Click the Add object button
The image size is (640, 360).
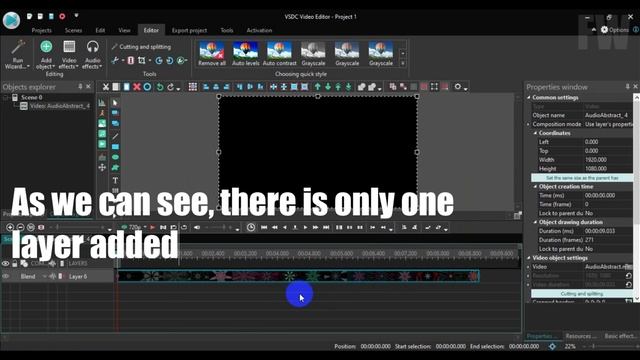coord(46,54)
